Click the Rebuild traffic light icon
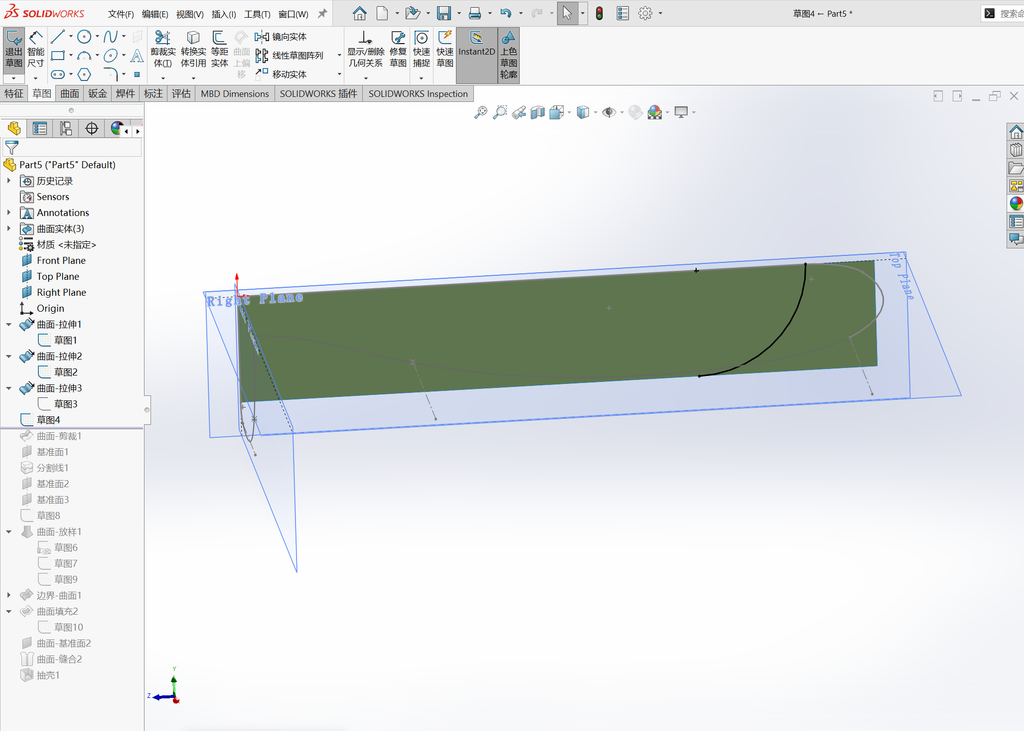Image resolution: width=1024 pixels, height=731 pixels. tap(599, 13)
